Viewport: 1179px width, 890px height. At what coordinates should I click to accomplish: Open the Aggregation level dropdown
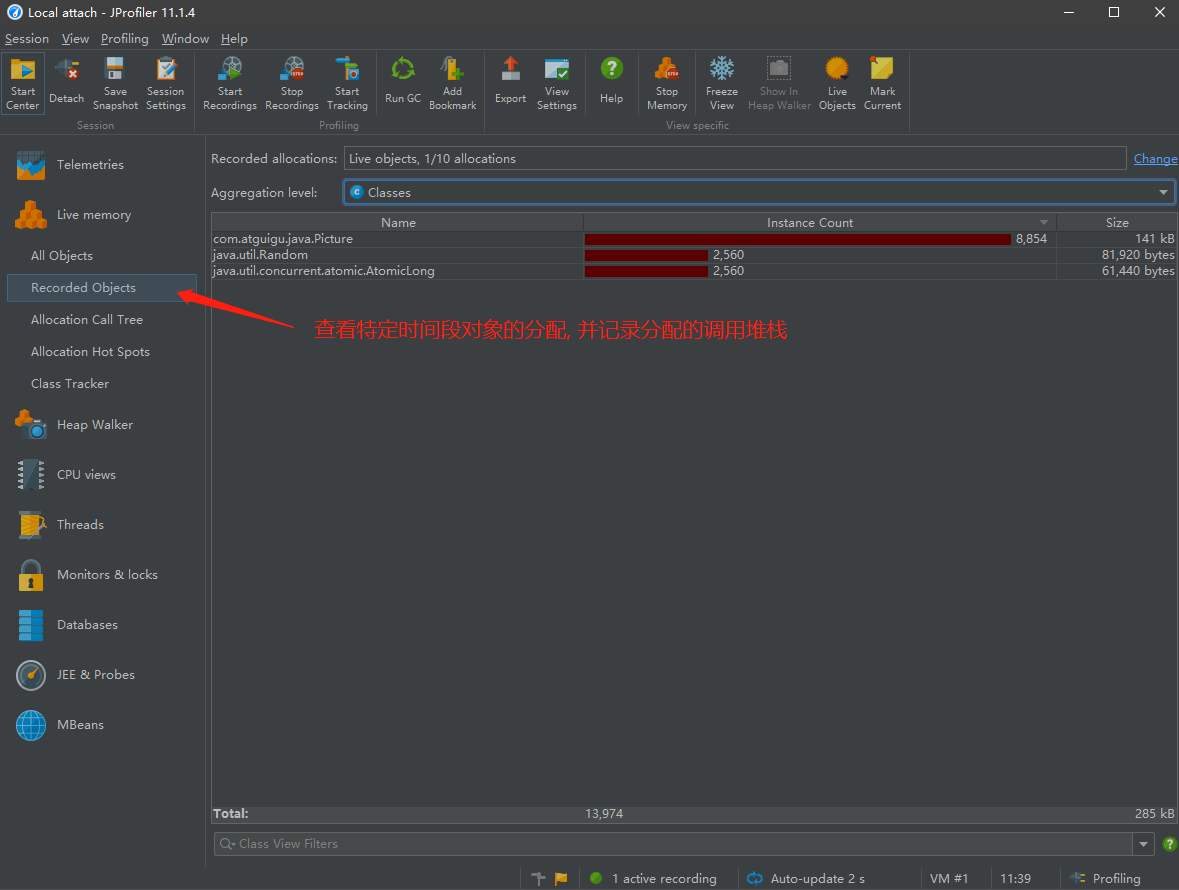click(x=1163, y=192)
